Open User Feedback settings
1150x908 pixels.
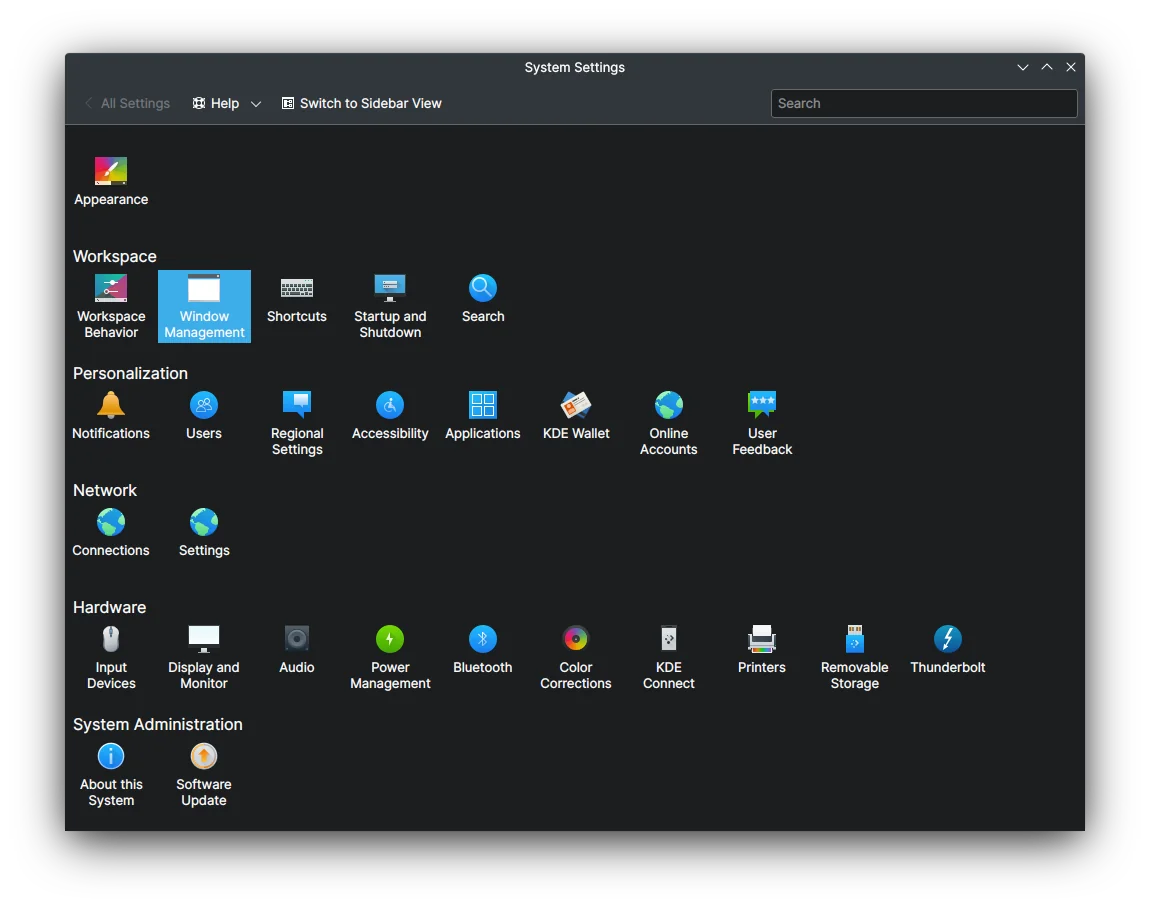[761, 423]
